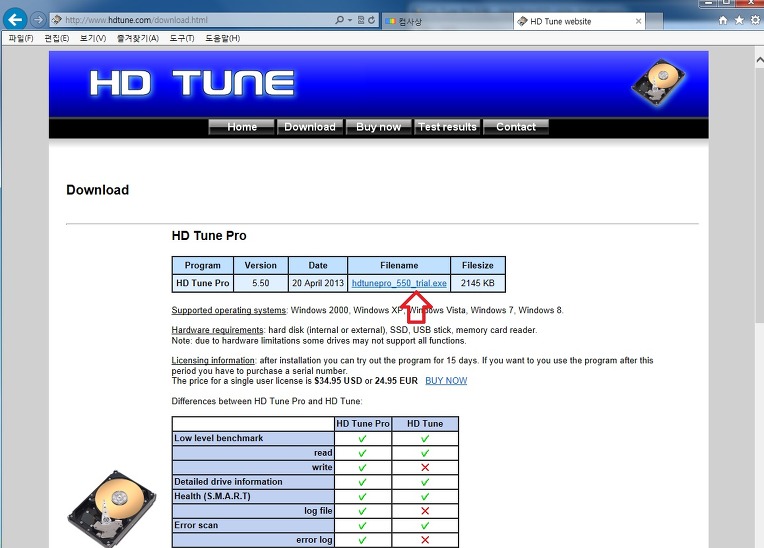Click the '2145 KB' filesize cell
This screenshot has height=548, width=764.
pyautogui.click(x=478, y=283)
